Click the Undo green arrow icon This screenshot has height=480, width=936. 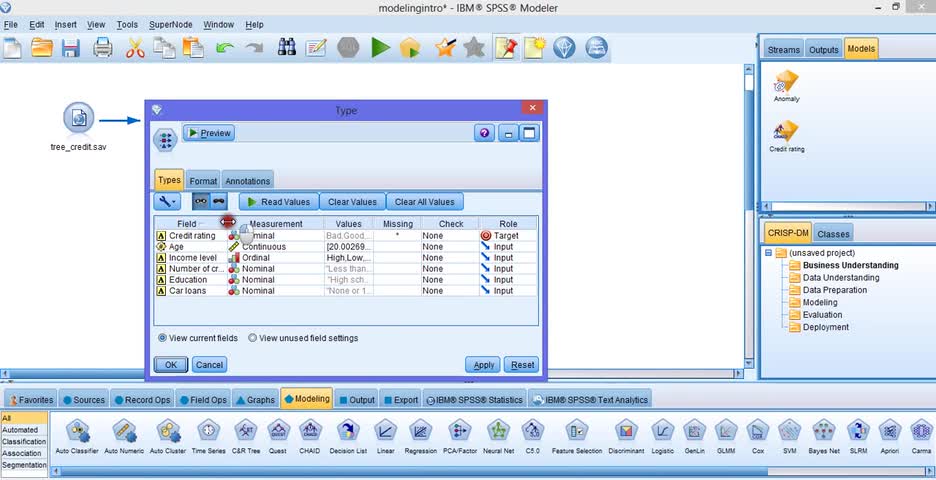coord(225,48)
